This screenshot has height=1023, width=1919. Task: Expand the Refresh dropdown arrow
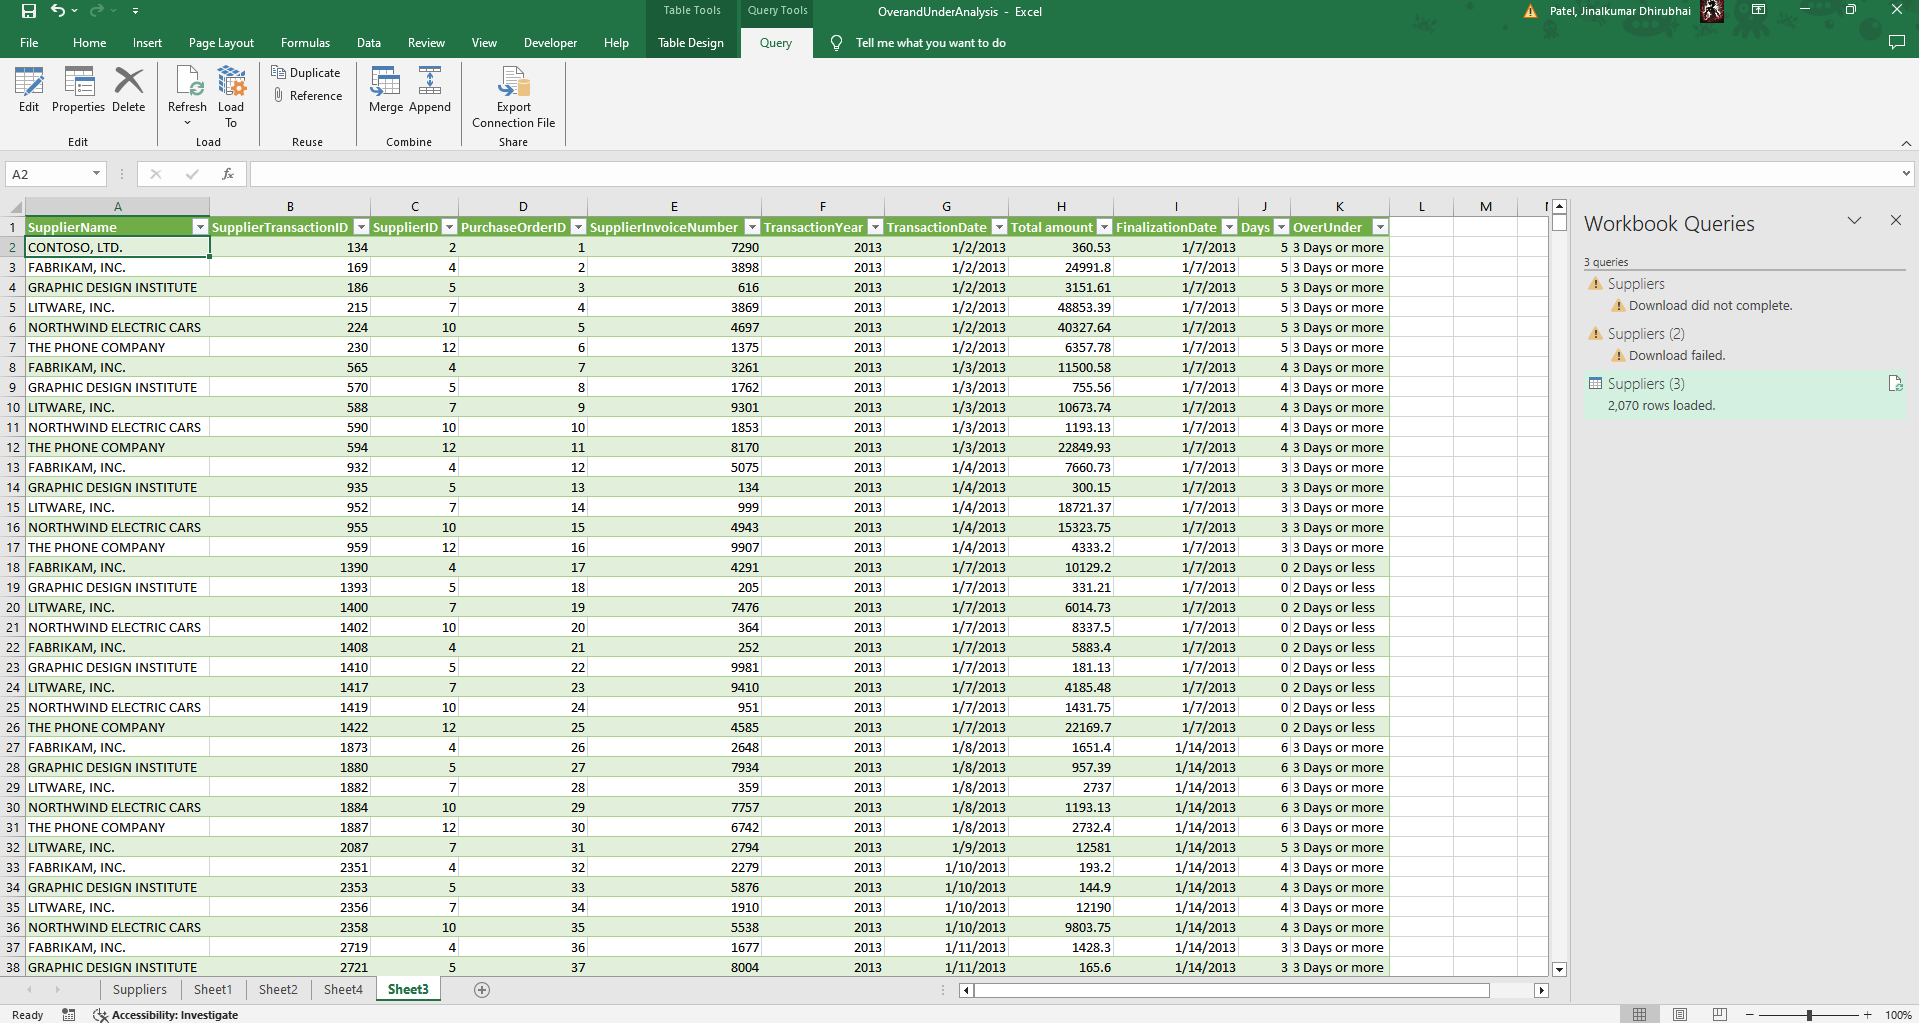[187, 123]
